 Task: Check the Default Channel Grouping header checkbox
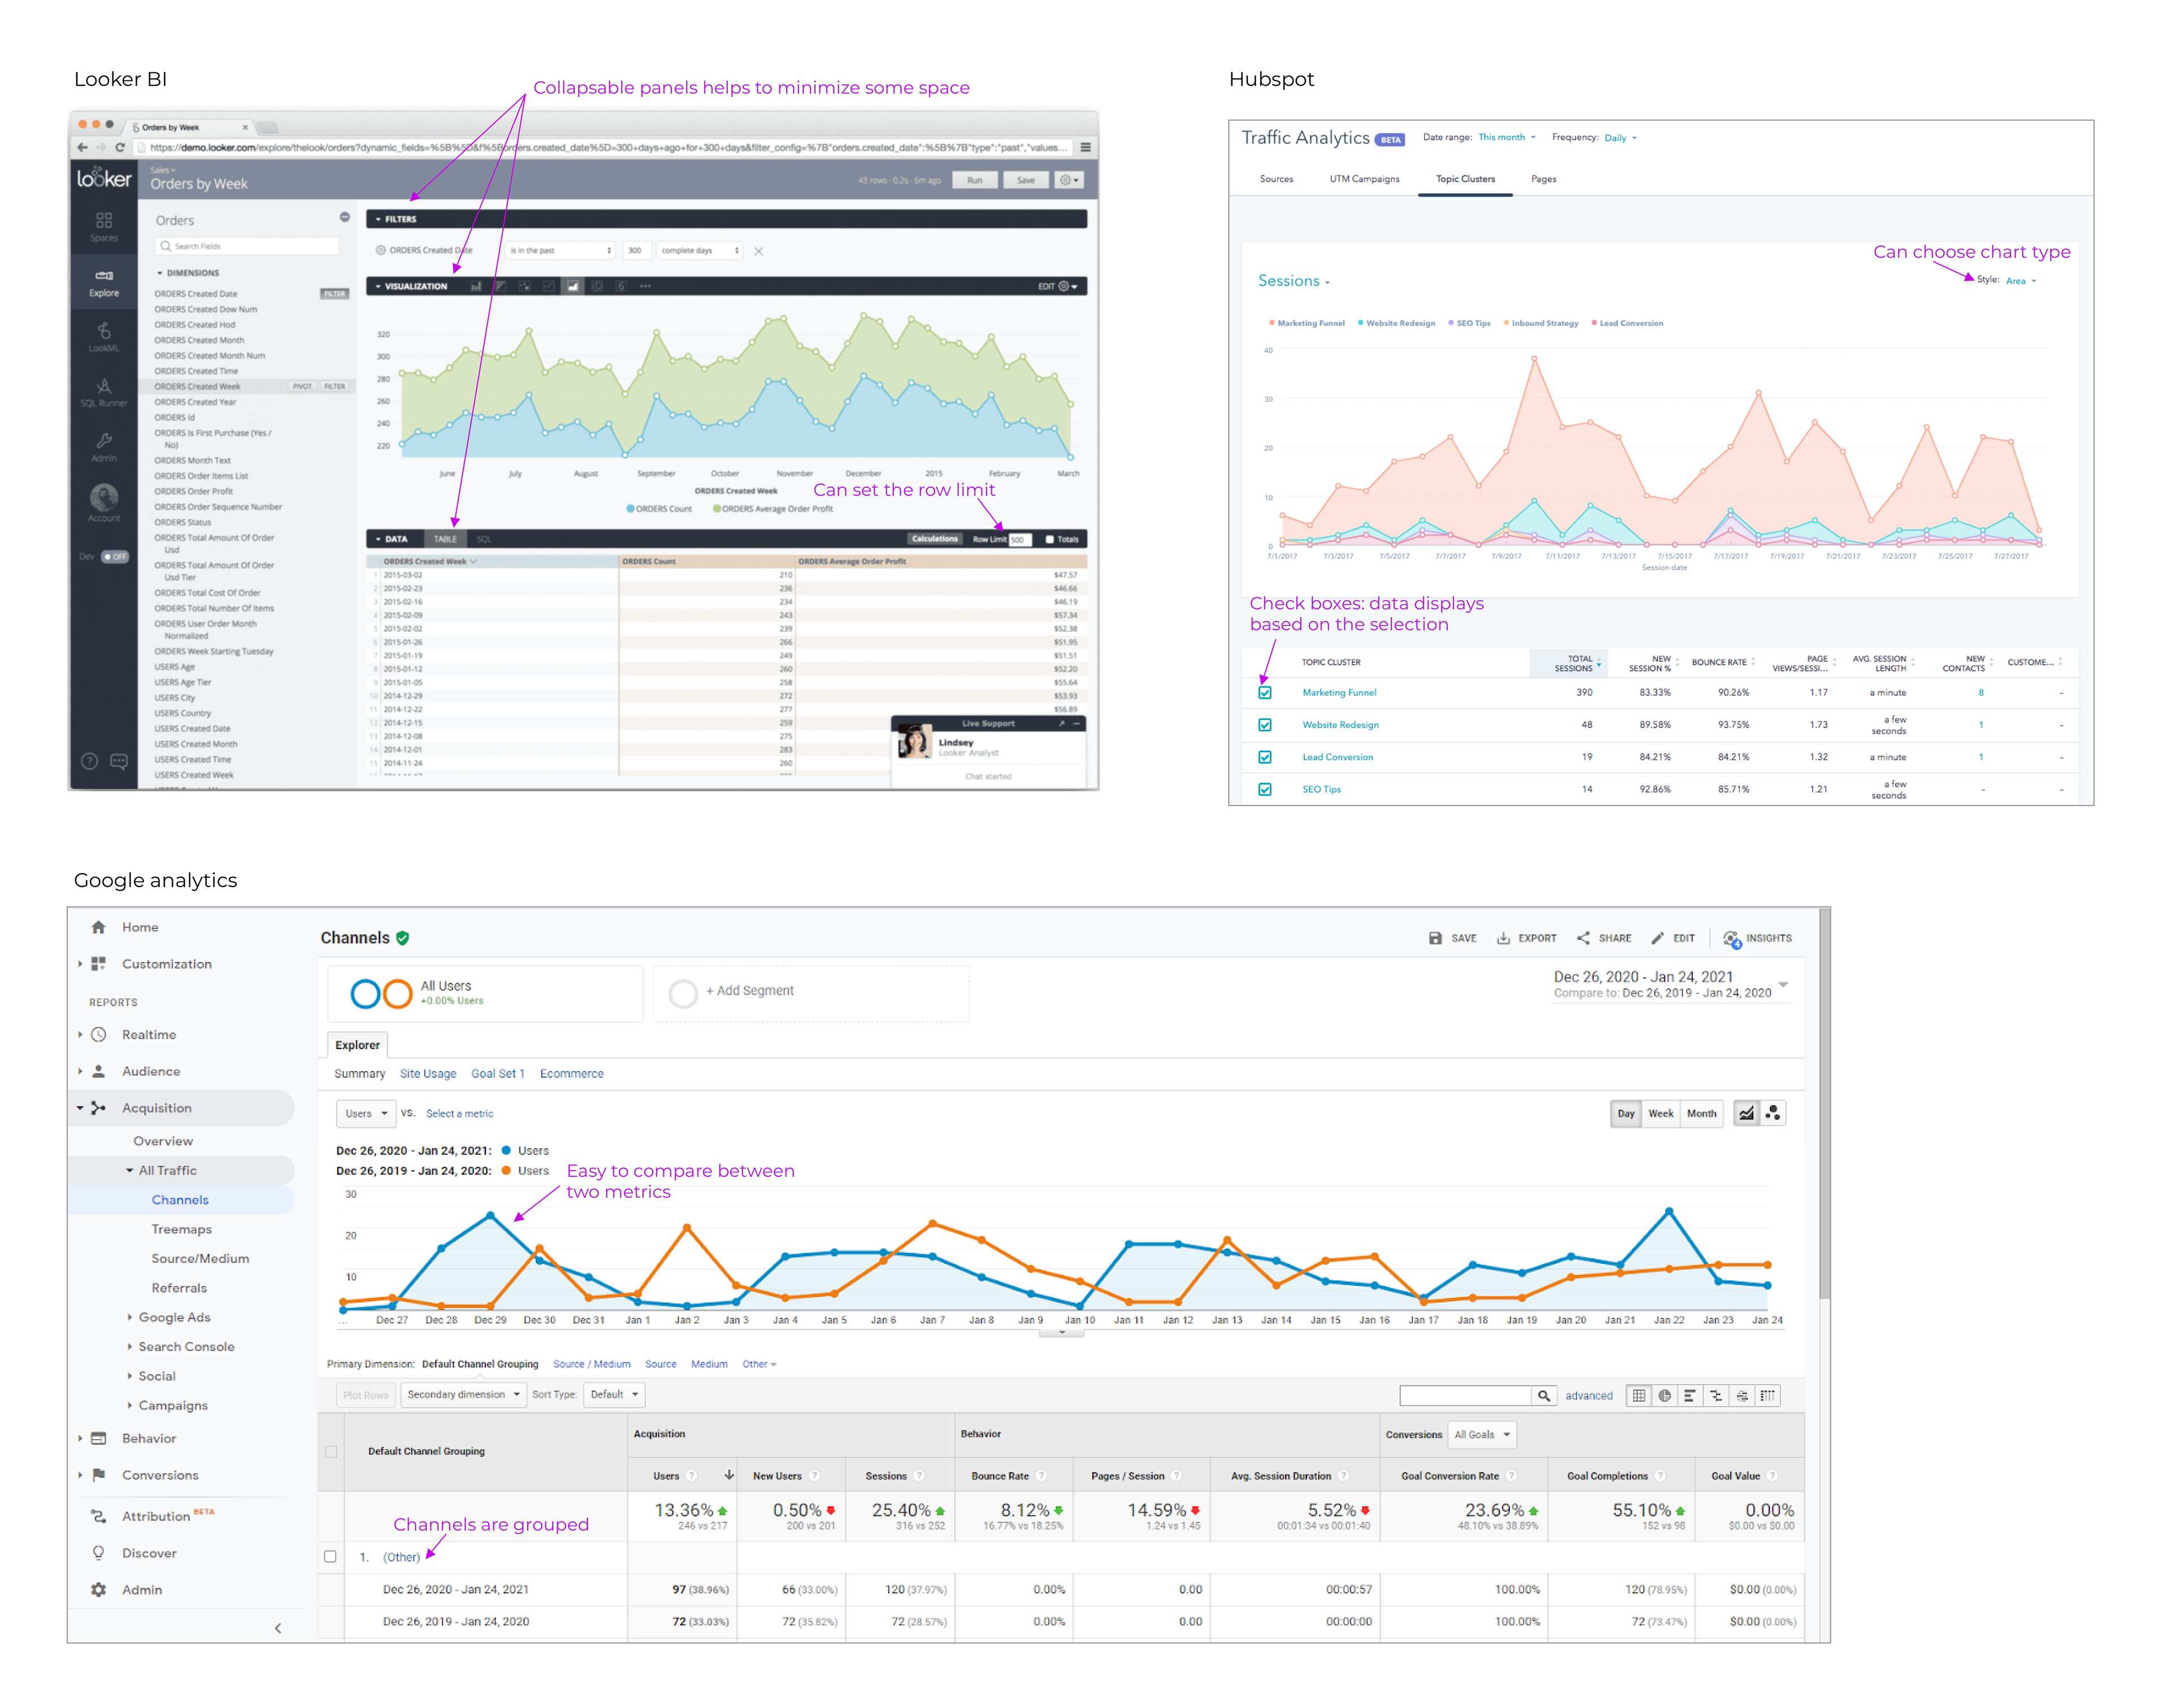pos(331,1451)
